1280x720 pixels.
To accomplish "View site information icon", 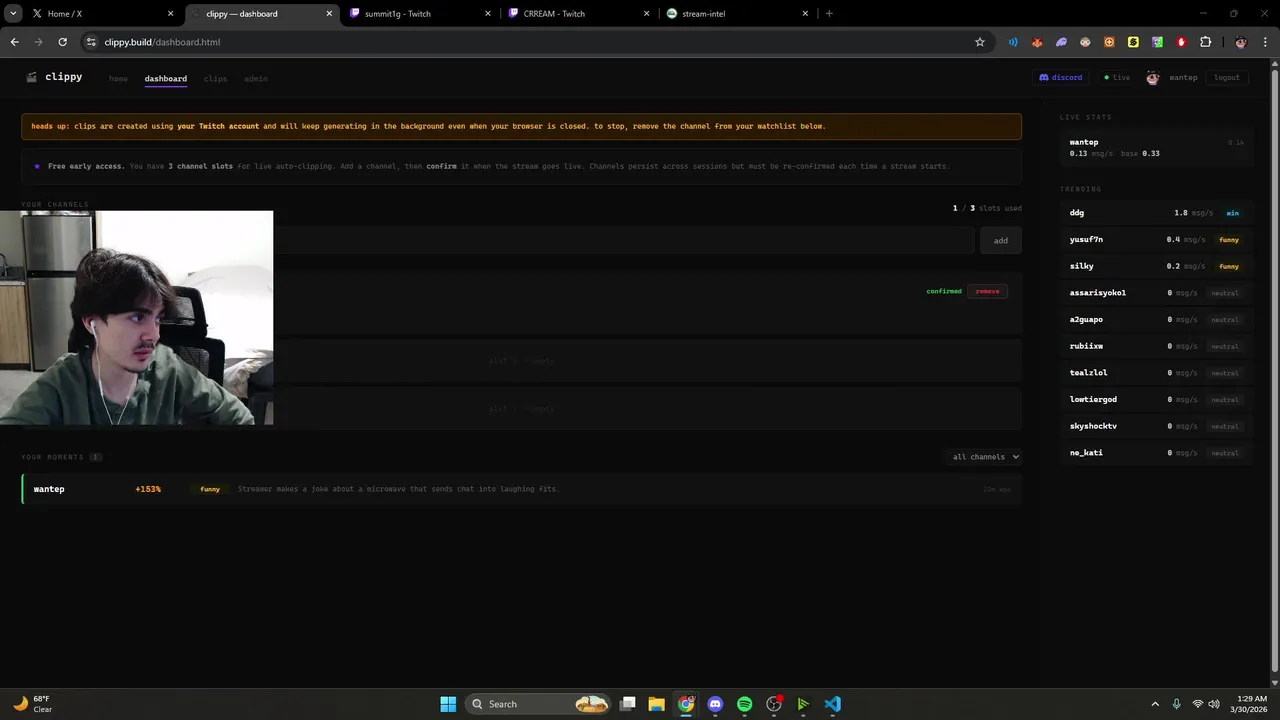I will [91, 42].
